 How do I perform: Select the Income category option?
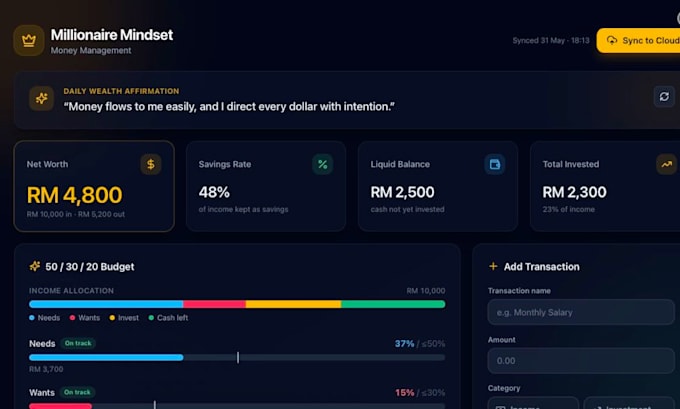pos(533,403)
